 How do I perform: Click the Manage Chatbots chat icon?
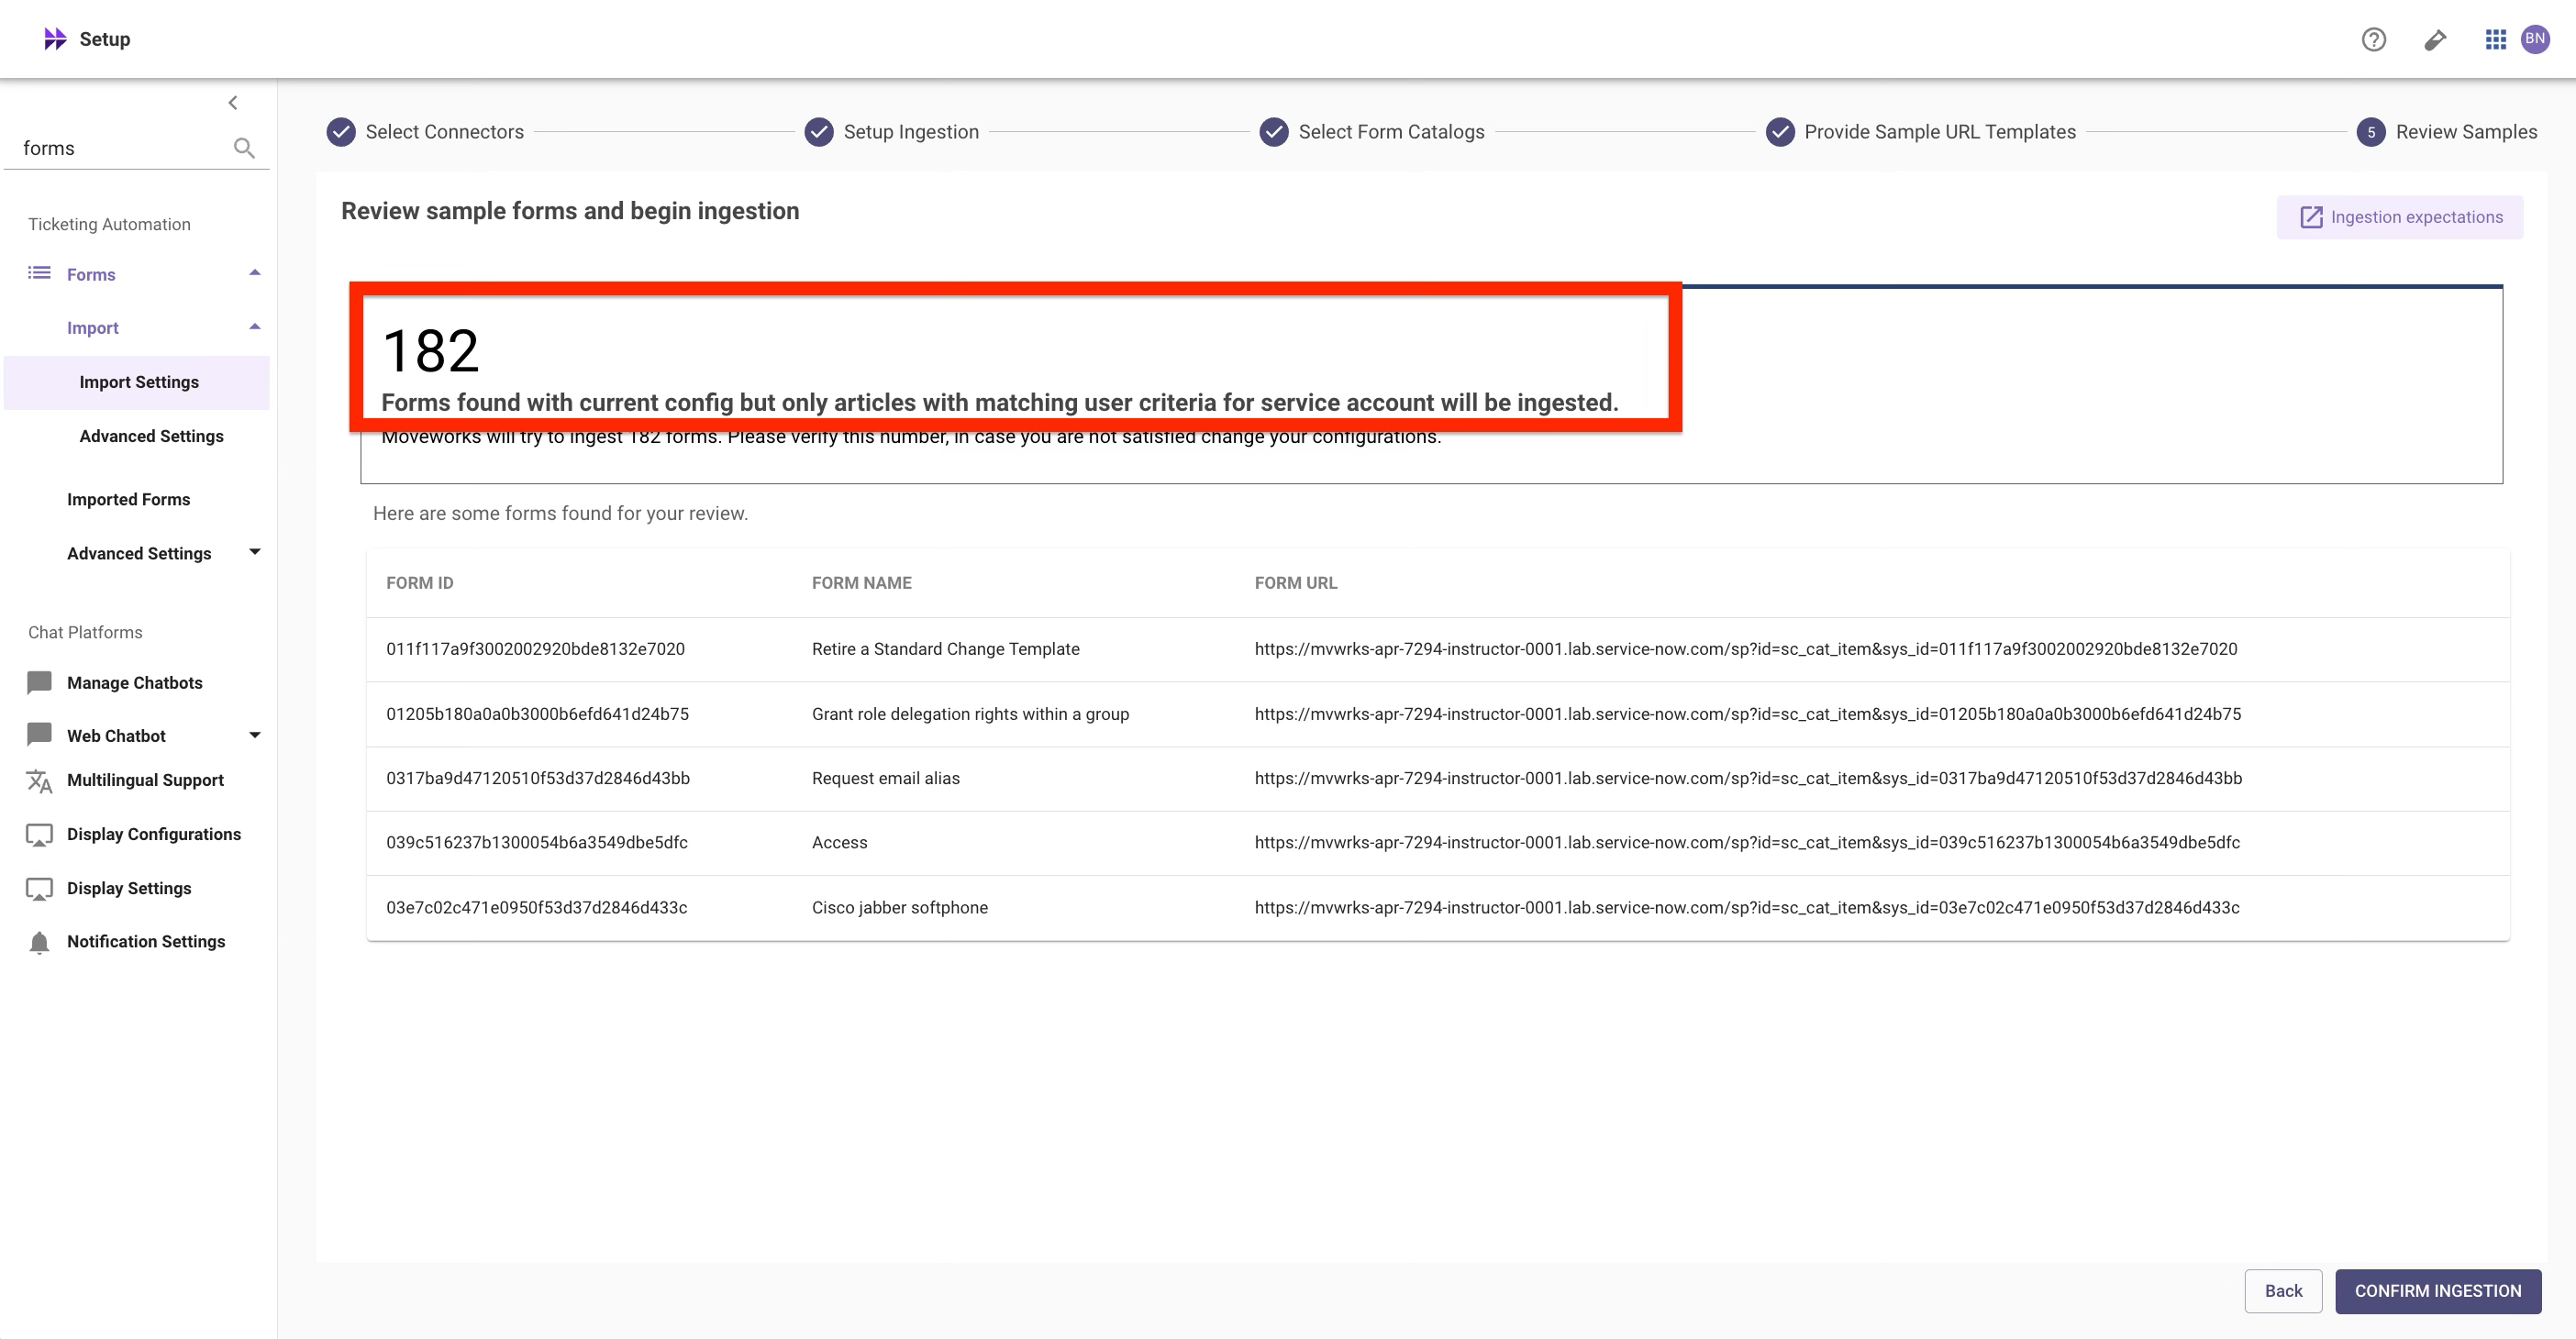(x=39, y=682)
